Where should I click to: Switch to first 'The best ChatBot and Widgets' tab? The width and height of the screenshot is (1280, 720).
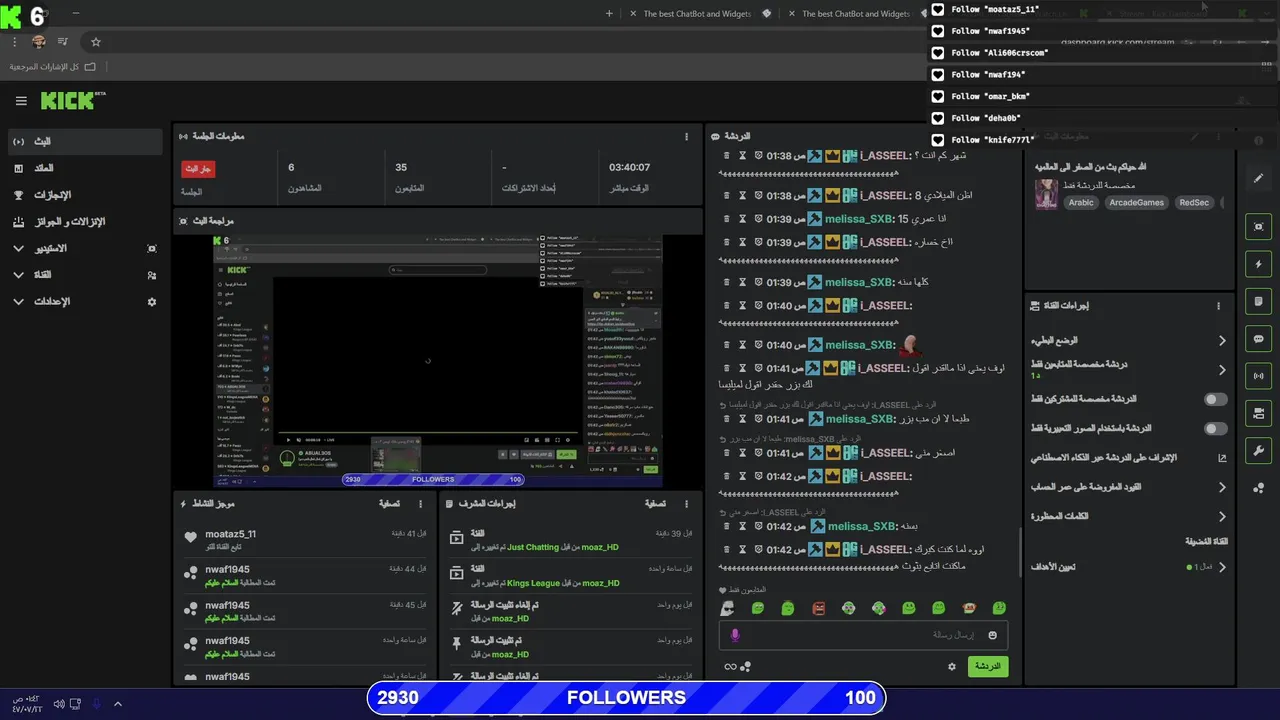[x=696, y=14]
